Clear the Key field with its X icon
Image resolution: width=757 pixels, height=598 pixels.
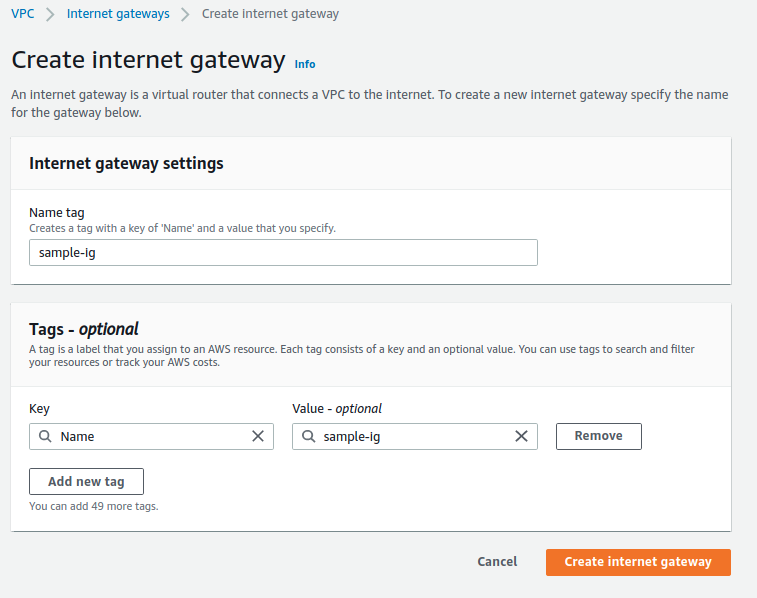[x=258, y=436]
